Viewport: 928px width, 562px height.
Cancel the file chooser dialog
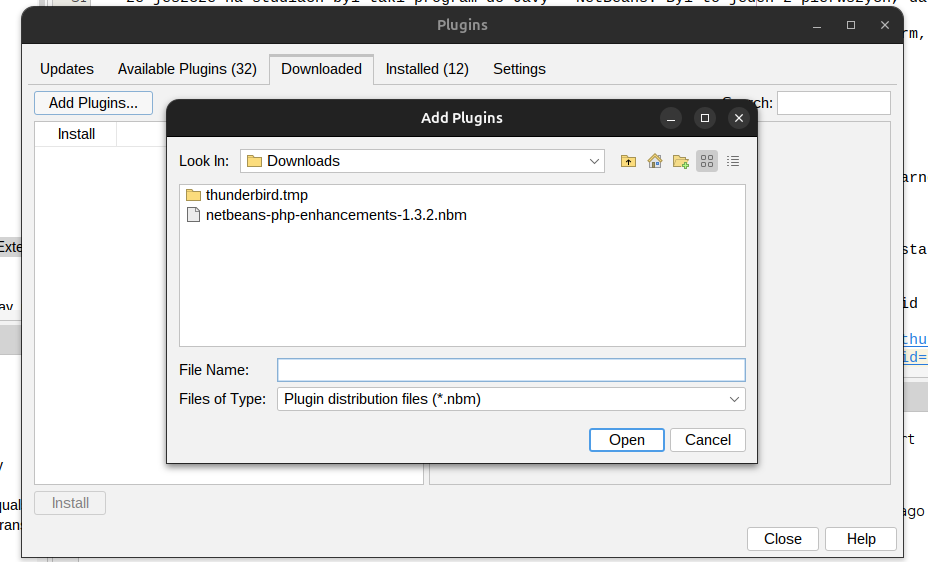(708, 440)
